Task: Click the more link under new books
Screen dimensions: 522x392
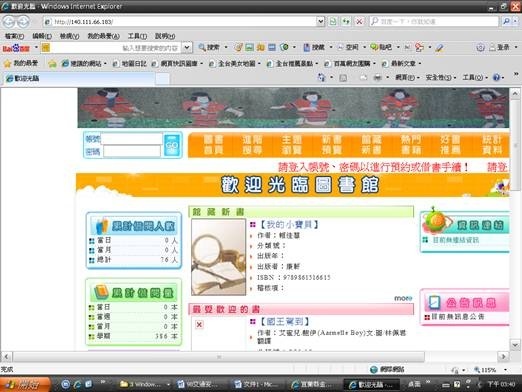Action: point(403,298)
